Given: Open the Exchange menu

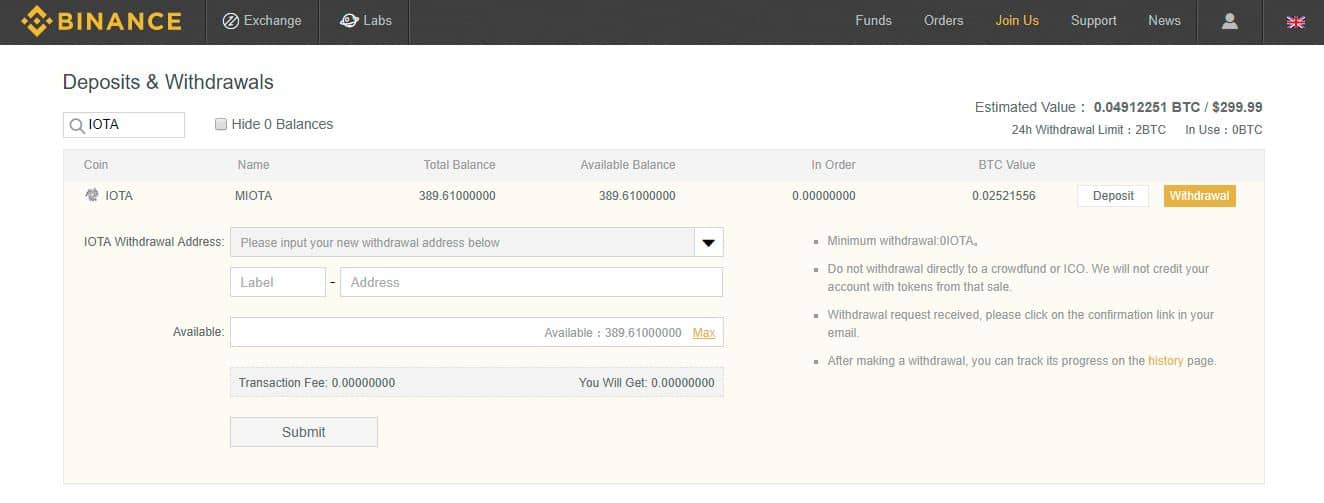Looking at the screenshot, I should (x=262, y=21).
